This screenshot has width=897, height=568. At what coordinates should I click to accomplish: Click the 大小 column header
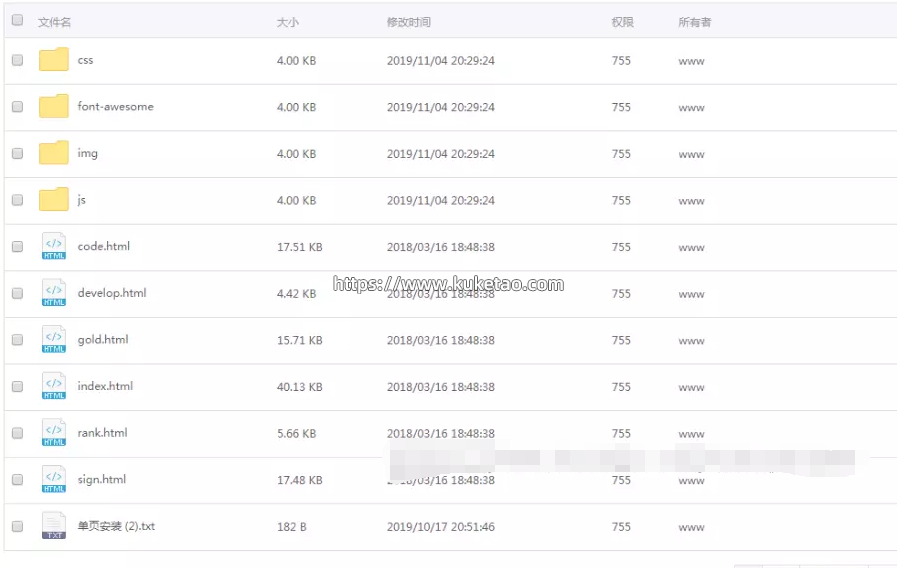coord(288,22)
